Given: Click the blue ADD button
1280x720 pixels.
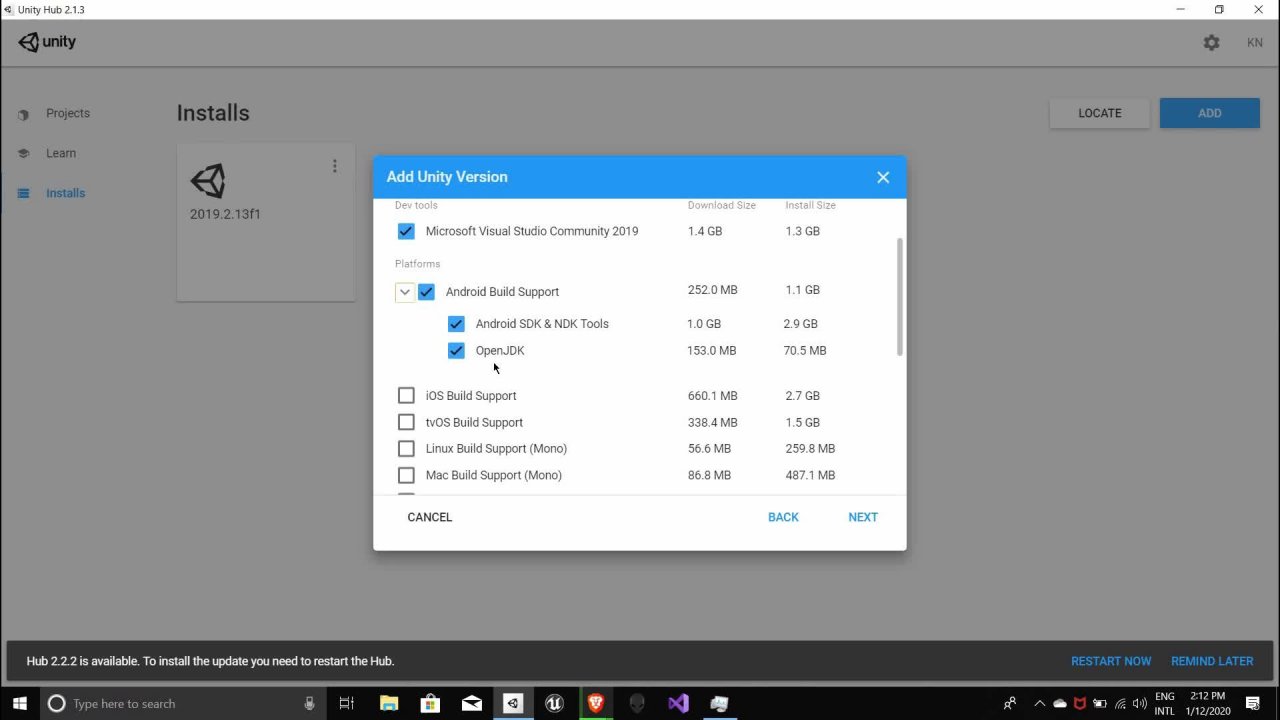Looking at the screenshot, I should 1210,113.
